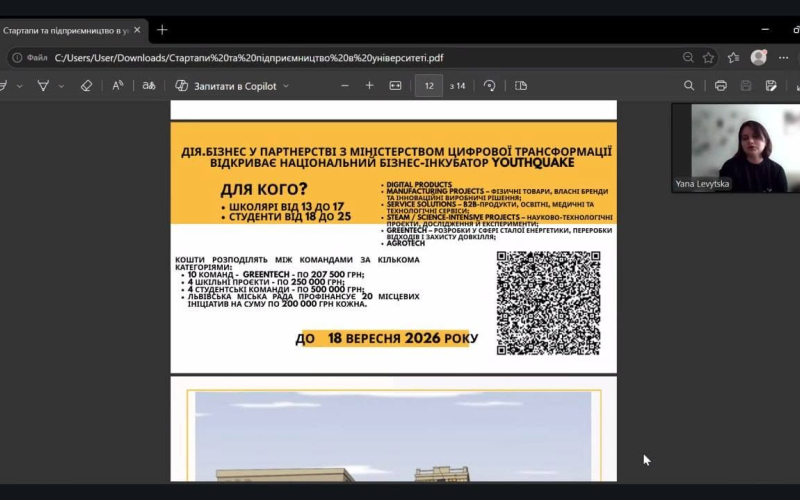800x500 pixels.
Task: Toggle fit to width view
Action: 395,86
